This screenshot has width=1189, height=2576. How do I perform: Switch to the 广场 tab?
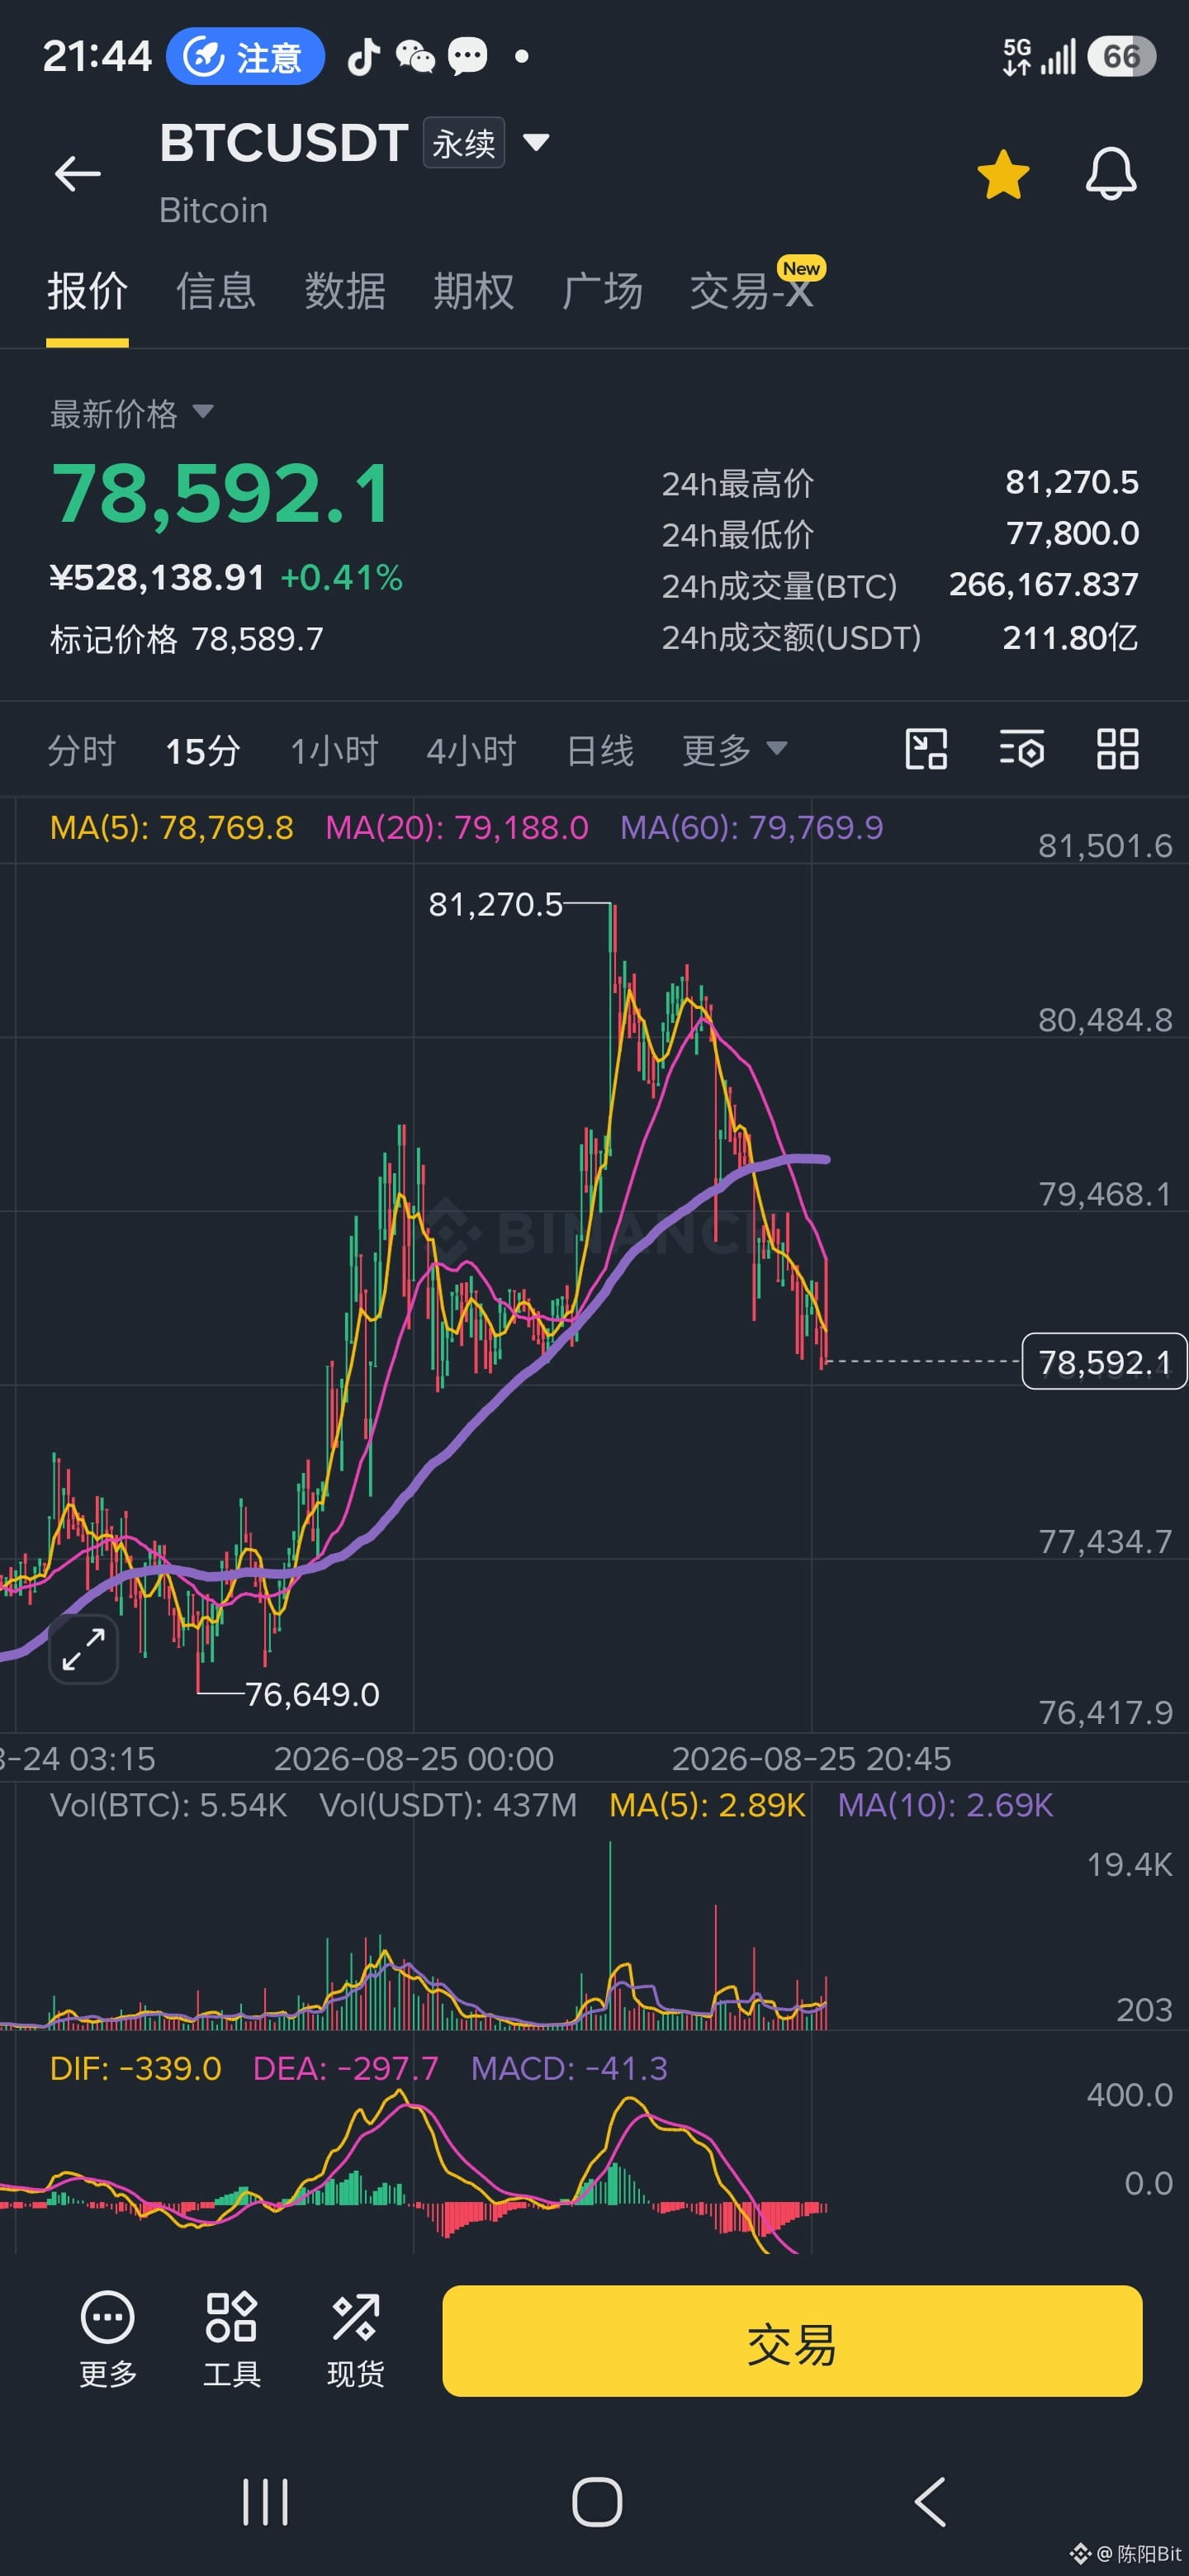pos(602,292)
